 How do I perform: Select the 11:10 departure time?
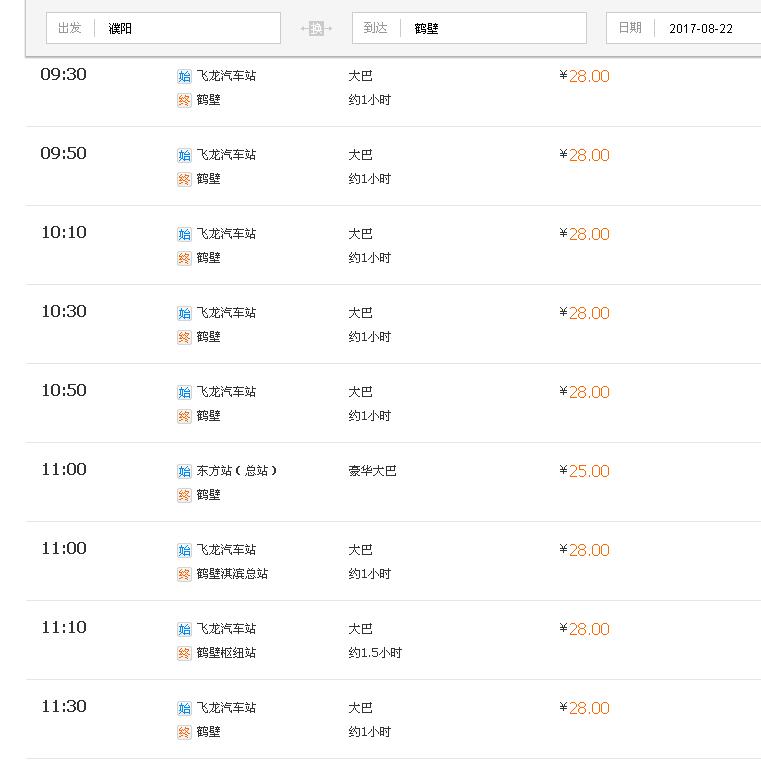[x=63, y=627]
